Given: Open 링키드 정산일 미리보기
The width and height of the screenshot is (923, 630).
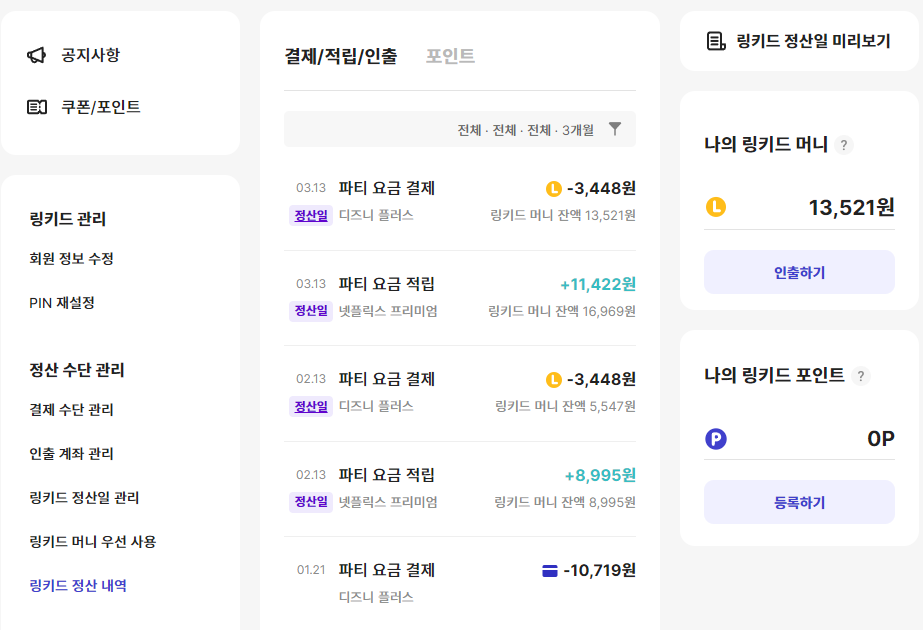Looking at the screenshot, I should 799,41.
